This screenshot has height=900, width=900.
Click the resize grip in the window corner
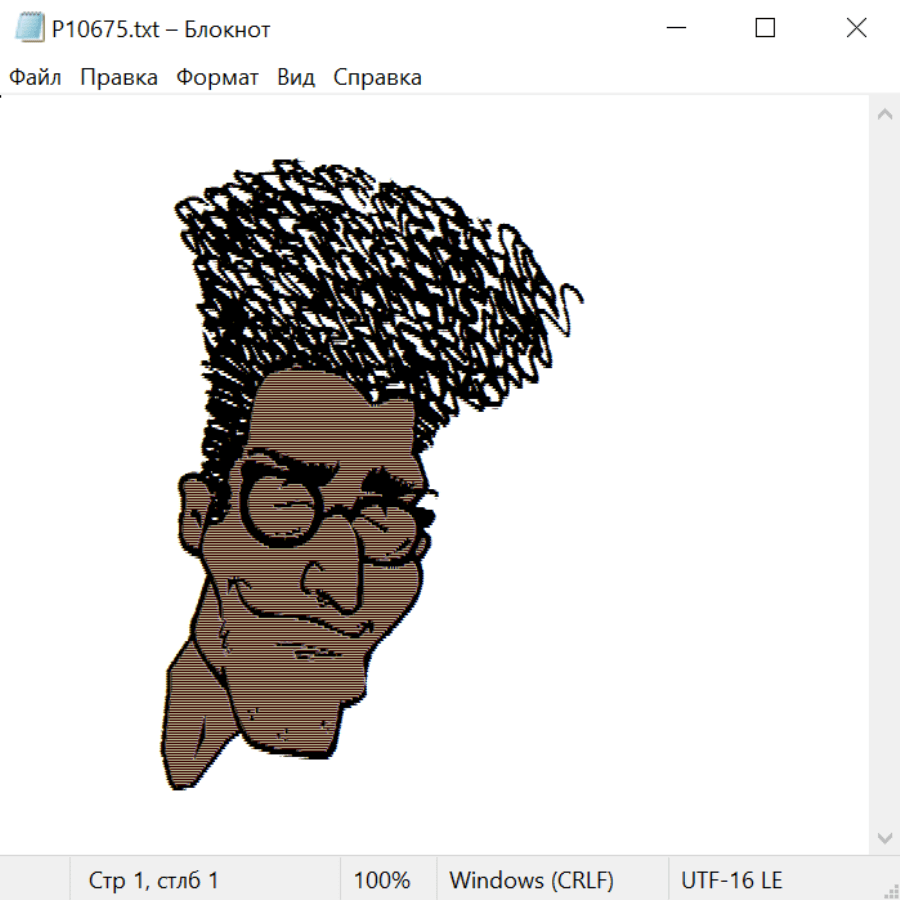(890, 890)
